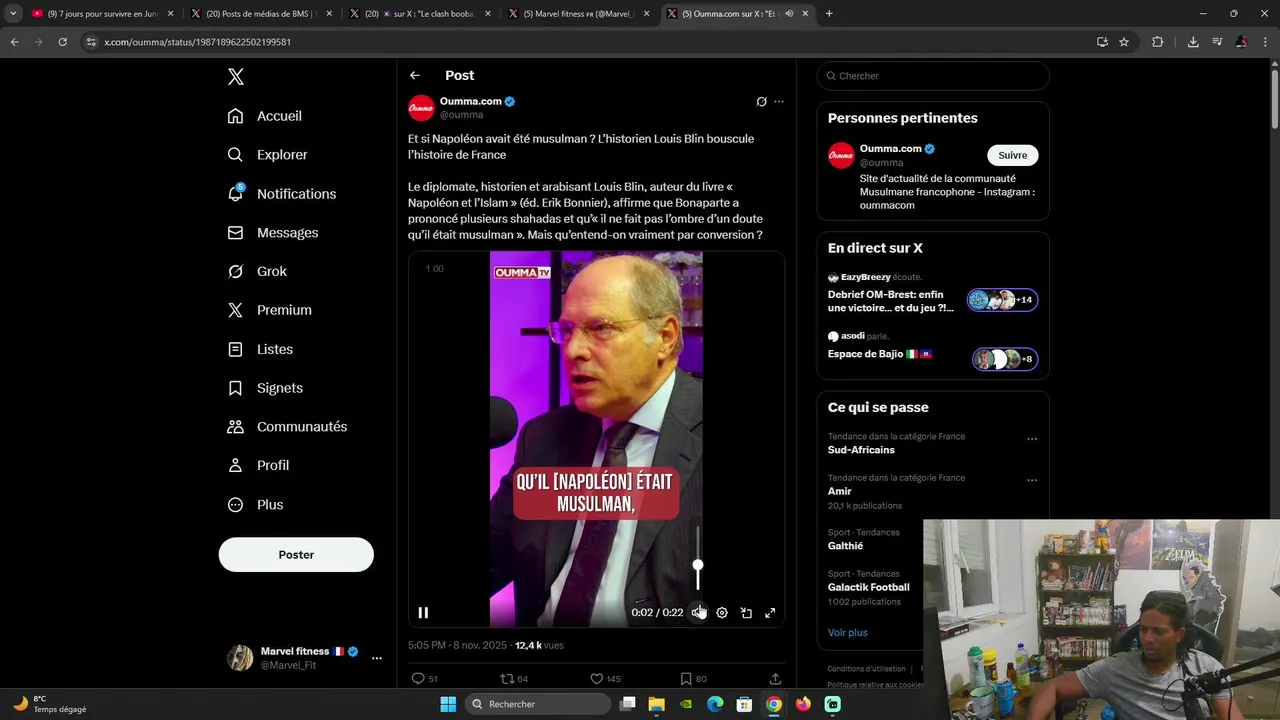Join Debrief OM-Brest live space
Screen dimensions: 1280x720
pyautogui.click(x=932, y=295)
